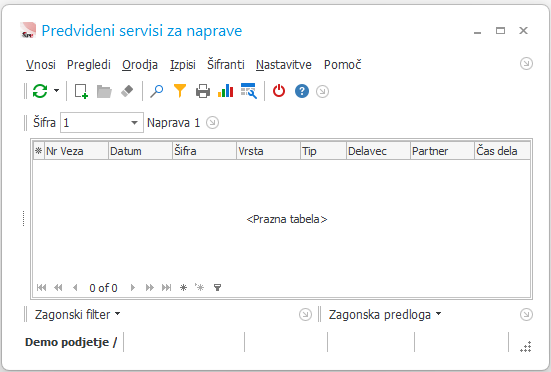Screen dimensions: 551x372
Task: Sort by Nr Veza column header
Action: (76, 151)
